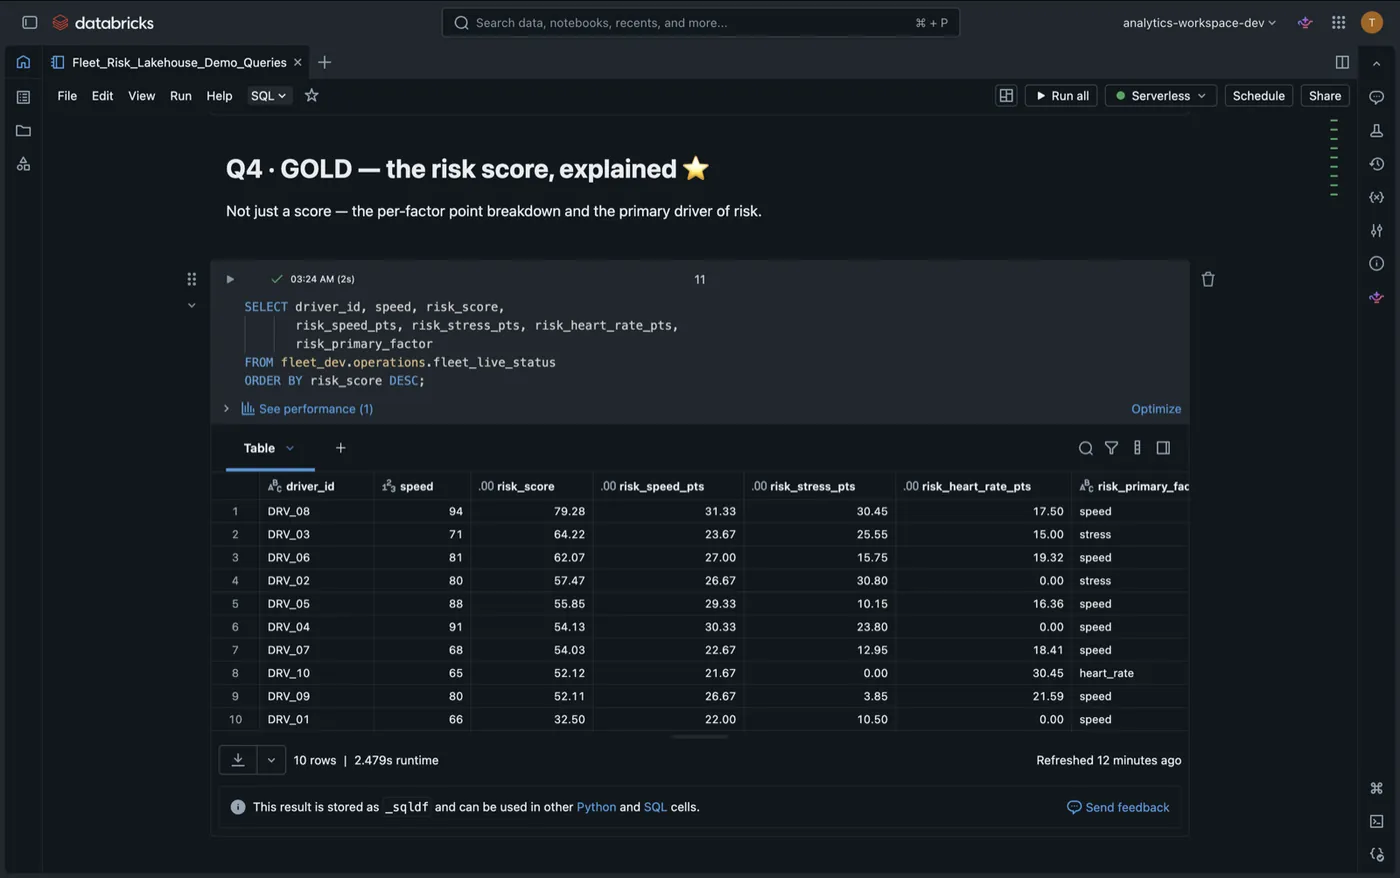Open workspace folder browser icon
Image resolution: width=1400 pixels, height=878 pixels.
pyautogui.click(x=23, y=130)
